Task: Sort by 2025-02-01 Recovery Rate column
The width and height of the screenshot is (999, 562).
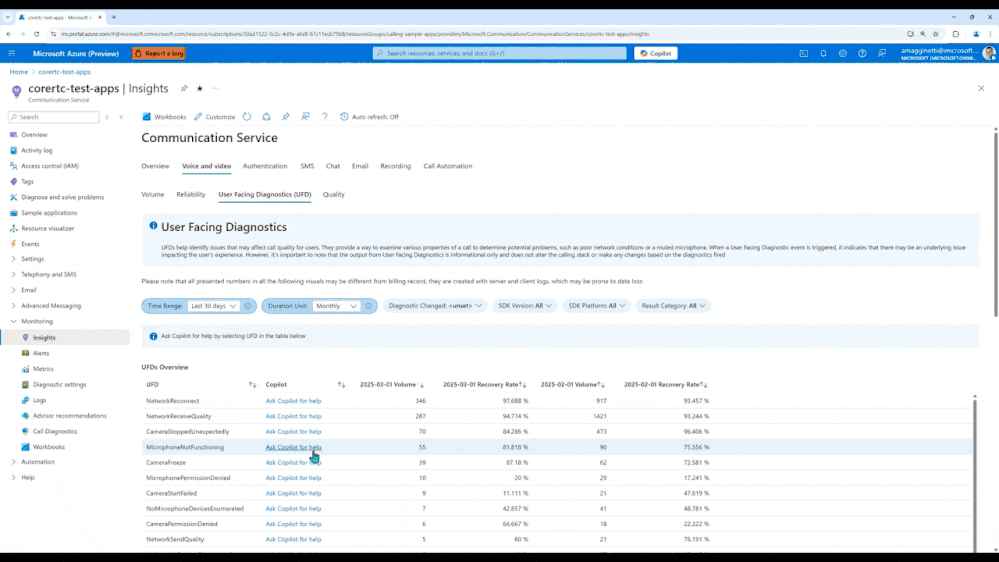Action: pos(704,385)
